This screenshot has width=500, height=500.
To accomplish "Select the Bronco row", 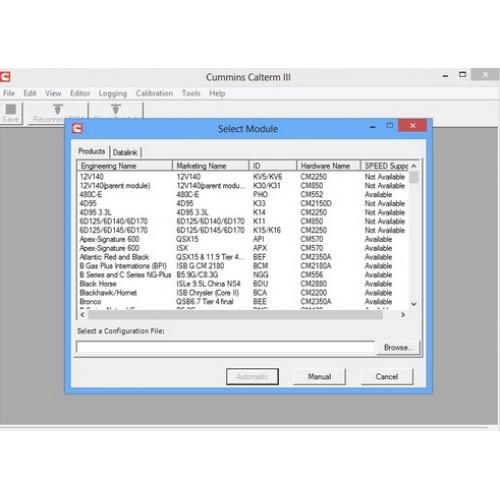I will click(x=242, y=302).
